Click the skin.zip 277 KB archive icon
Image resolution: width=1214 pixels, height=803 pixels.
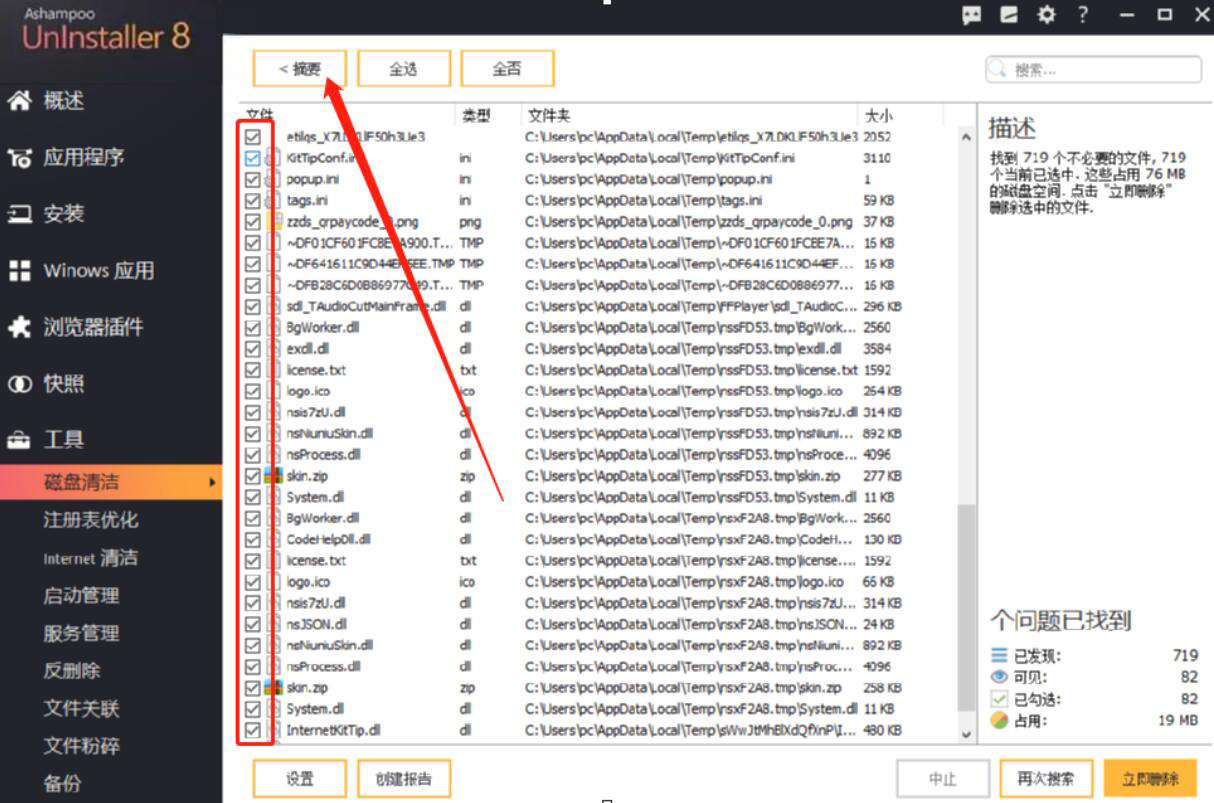[x=273, y=476]
